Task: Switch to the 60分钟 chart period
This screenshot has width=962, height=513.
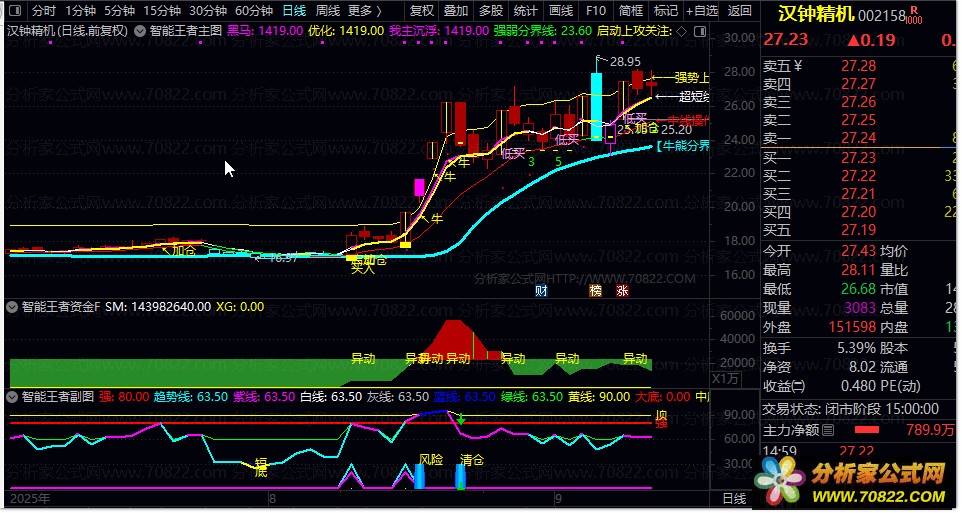Action: coord(254,10)
